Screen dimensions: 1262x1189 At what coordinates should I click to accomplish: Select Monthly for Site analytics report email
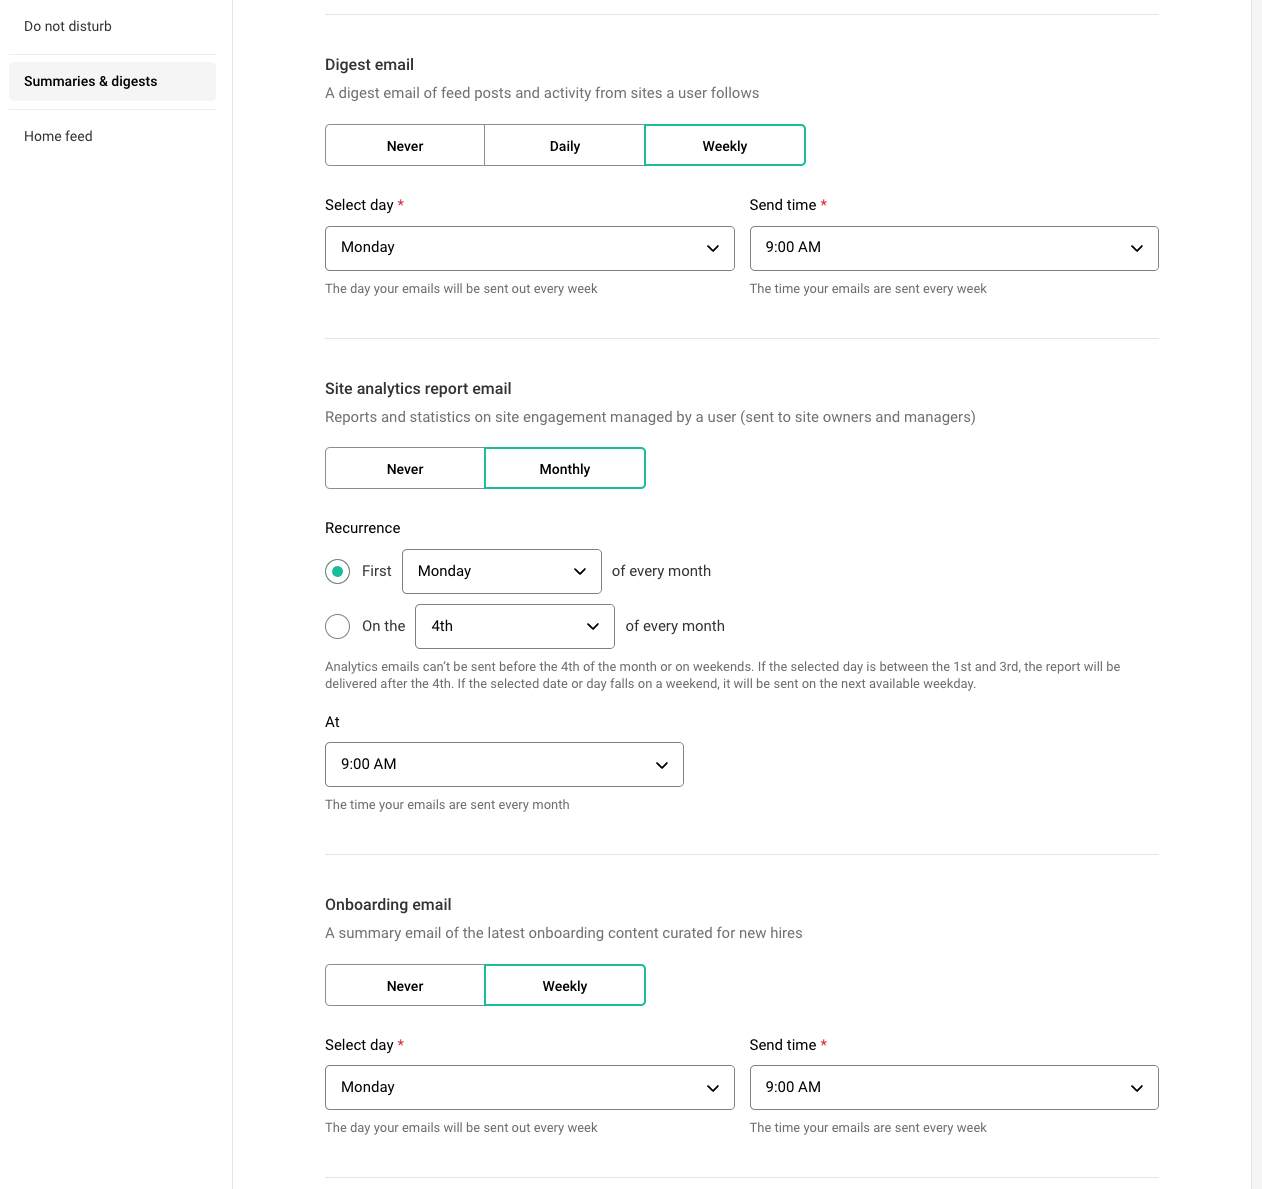pyautogui.click(x=564, y=468)
